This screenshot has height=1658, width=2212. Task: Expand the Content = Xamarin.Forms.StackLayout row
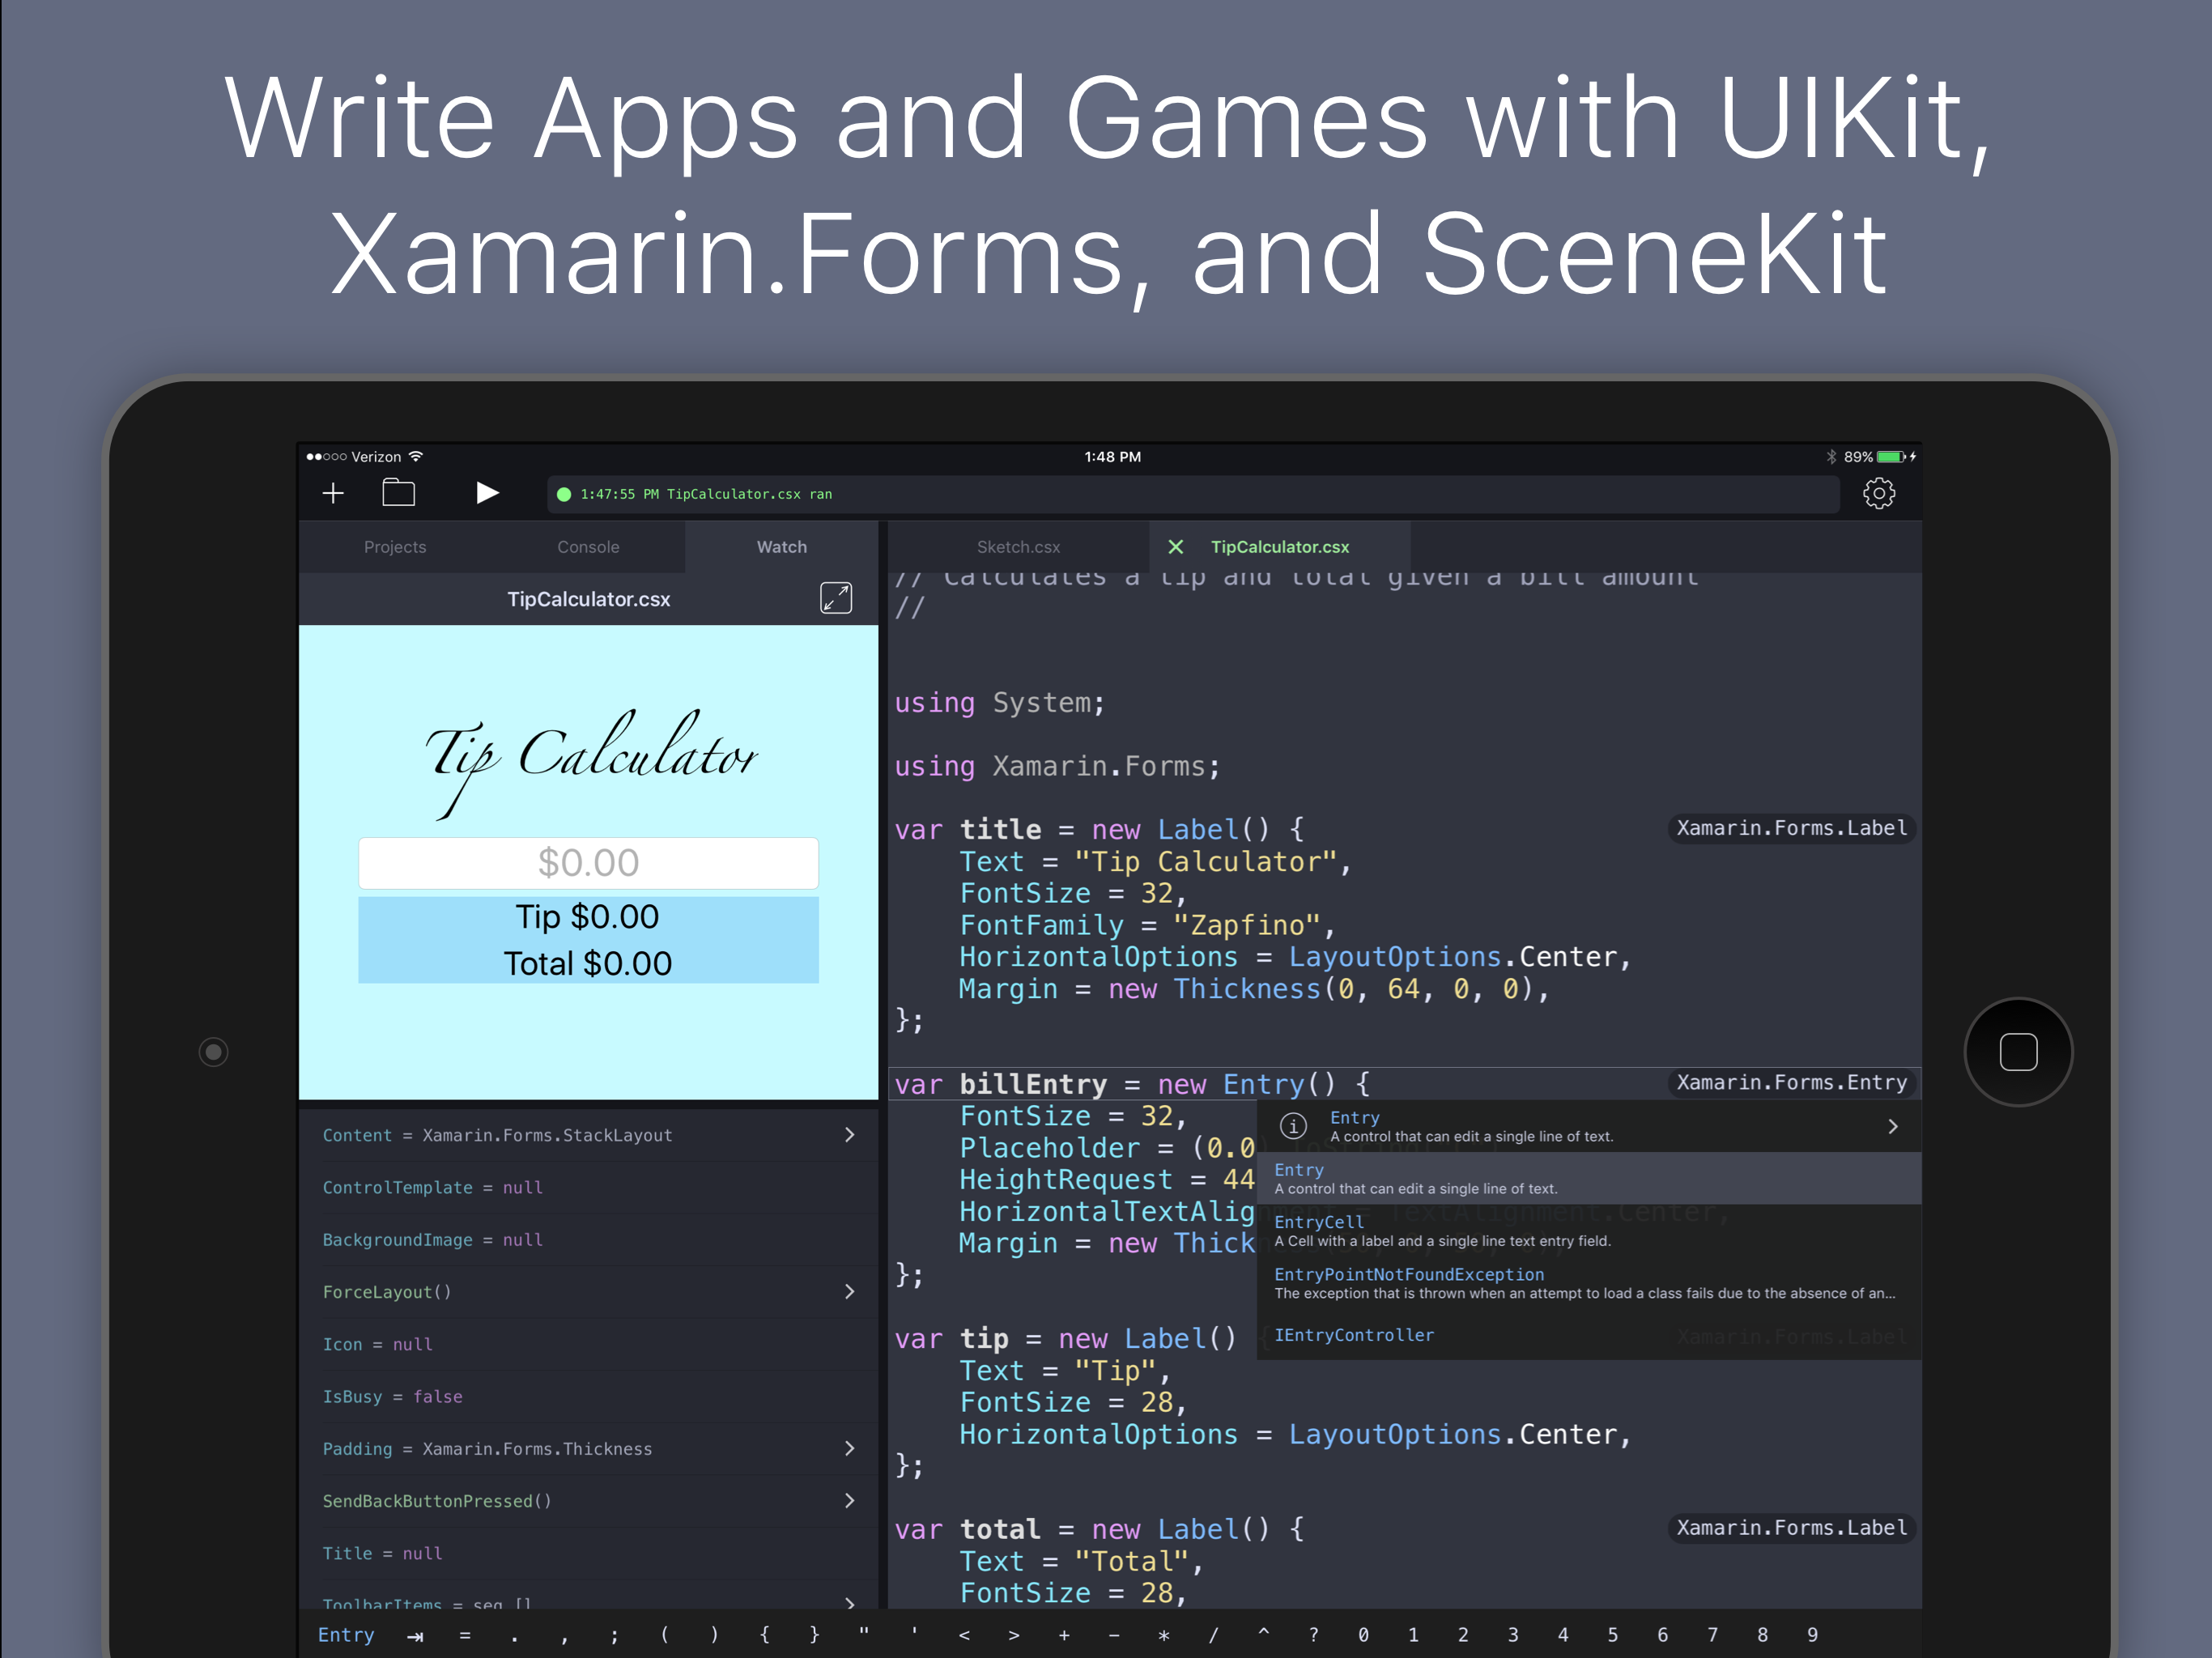pyautogui.click(x=588, y=1135)
